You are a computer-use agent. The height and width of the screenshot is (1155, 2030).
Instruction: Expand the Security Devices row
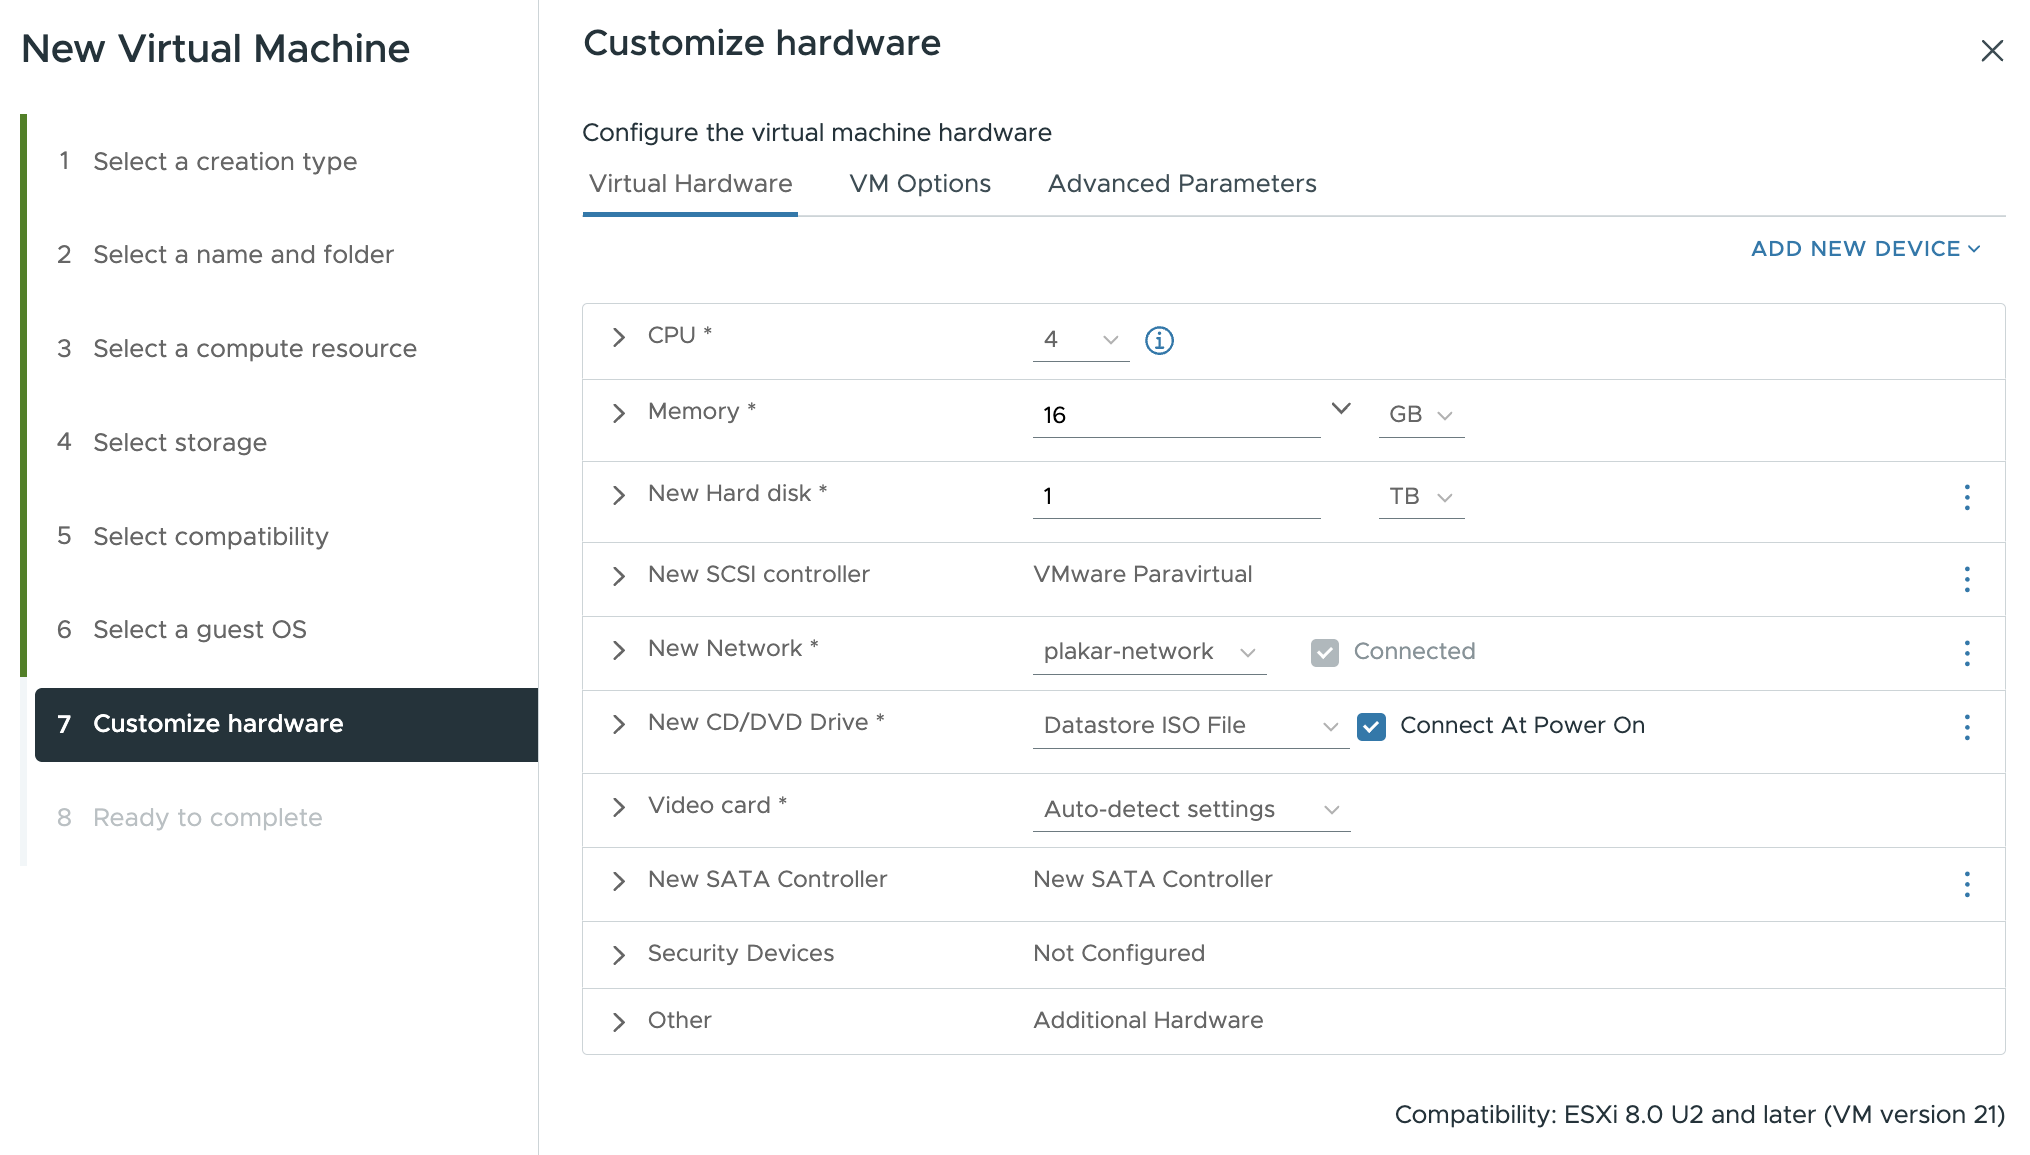pos(619,955)
